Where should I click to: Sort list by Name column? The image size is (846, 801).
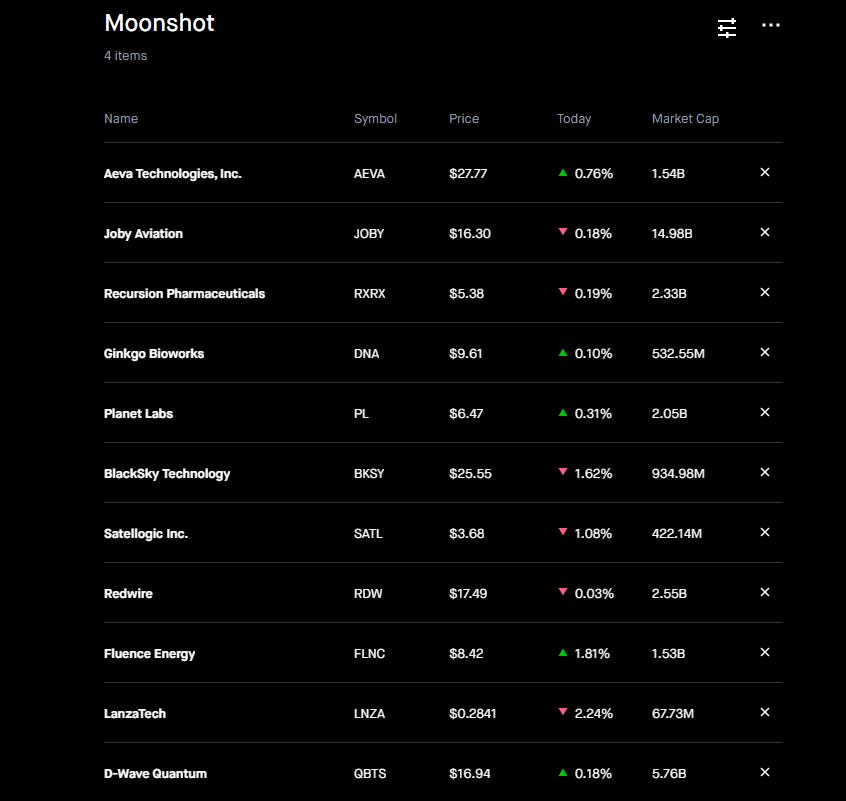coord(121,119)
